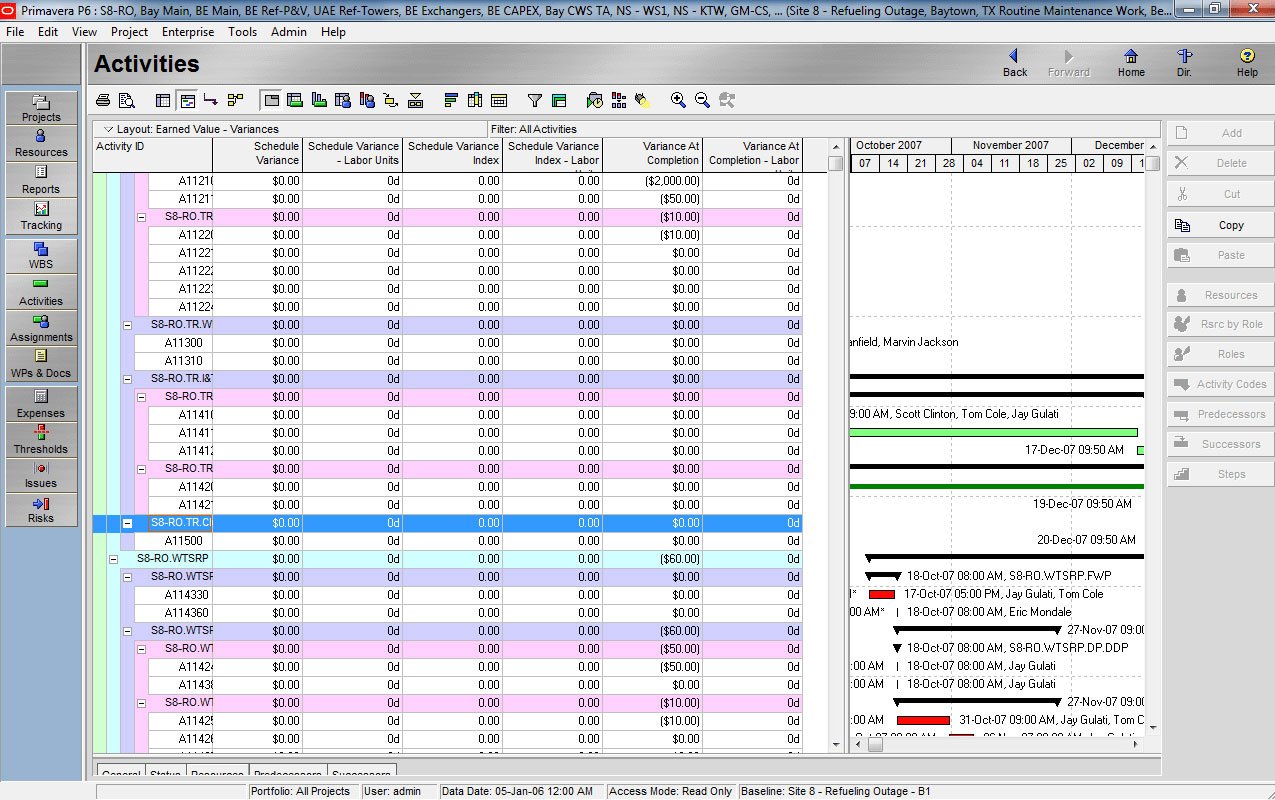
Task: Click the Schedule Variance column header
Action: tap(257, 153)
